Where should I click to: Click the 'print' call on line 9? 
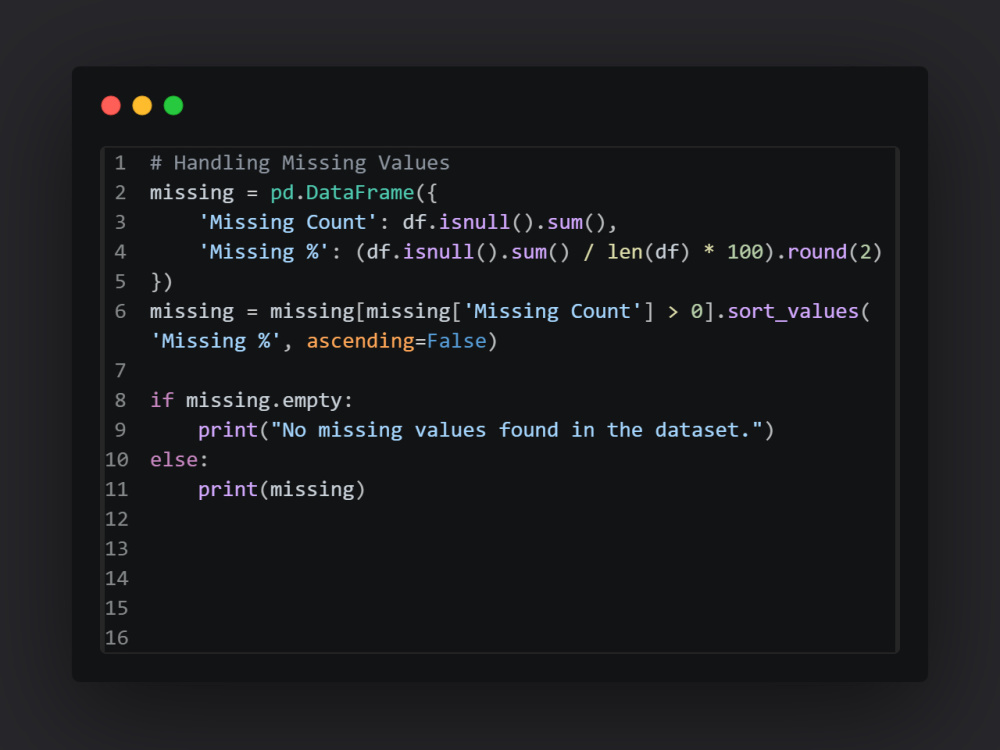tap(228, 430)
